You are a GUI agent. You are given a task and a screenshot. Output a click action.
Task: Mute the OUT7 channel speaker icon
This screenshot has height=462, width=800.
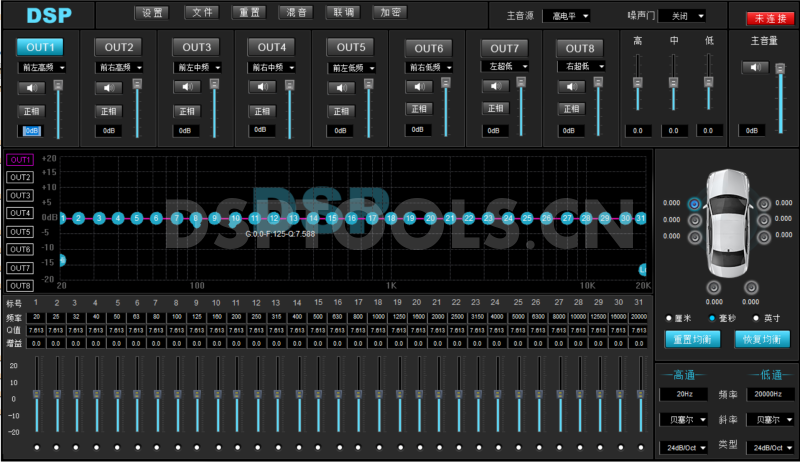(x=495, y=86)
